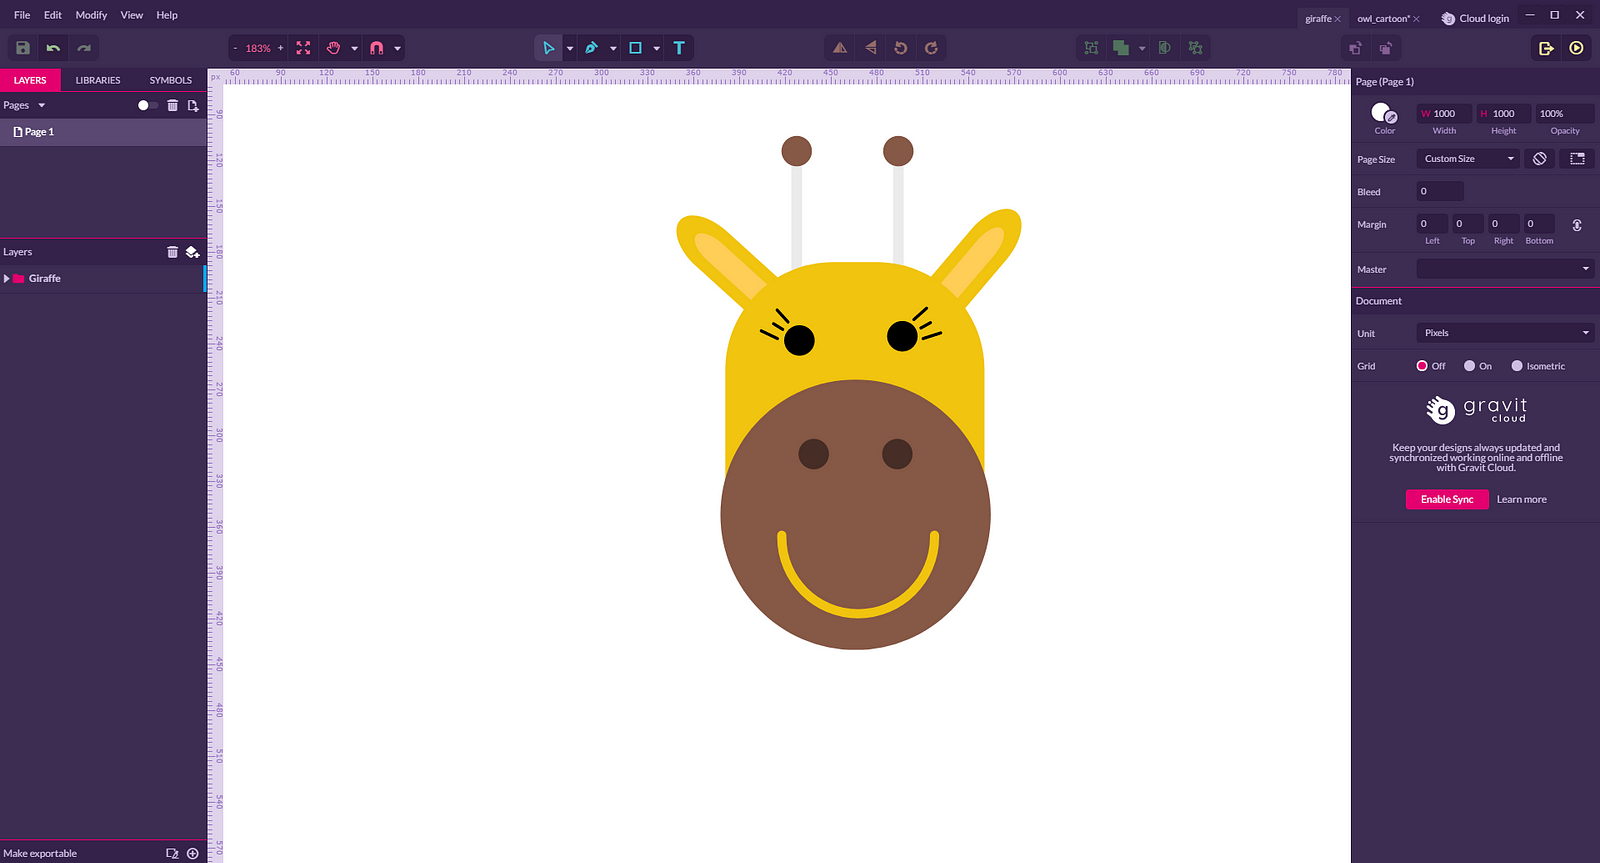Select the Layers tab
1600x863 pixels.
(x=30, y=80)
